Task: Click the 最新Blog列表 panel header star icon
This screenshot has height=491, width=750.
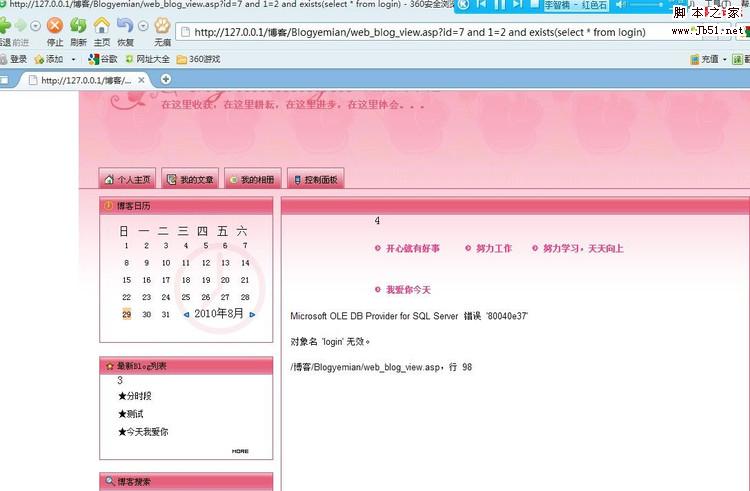Action: (110, 366)
